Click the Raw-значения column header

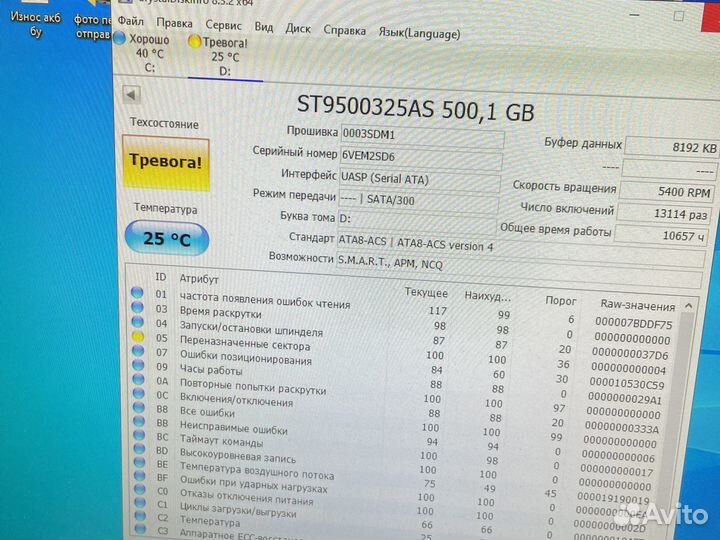pos(637,305)
